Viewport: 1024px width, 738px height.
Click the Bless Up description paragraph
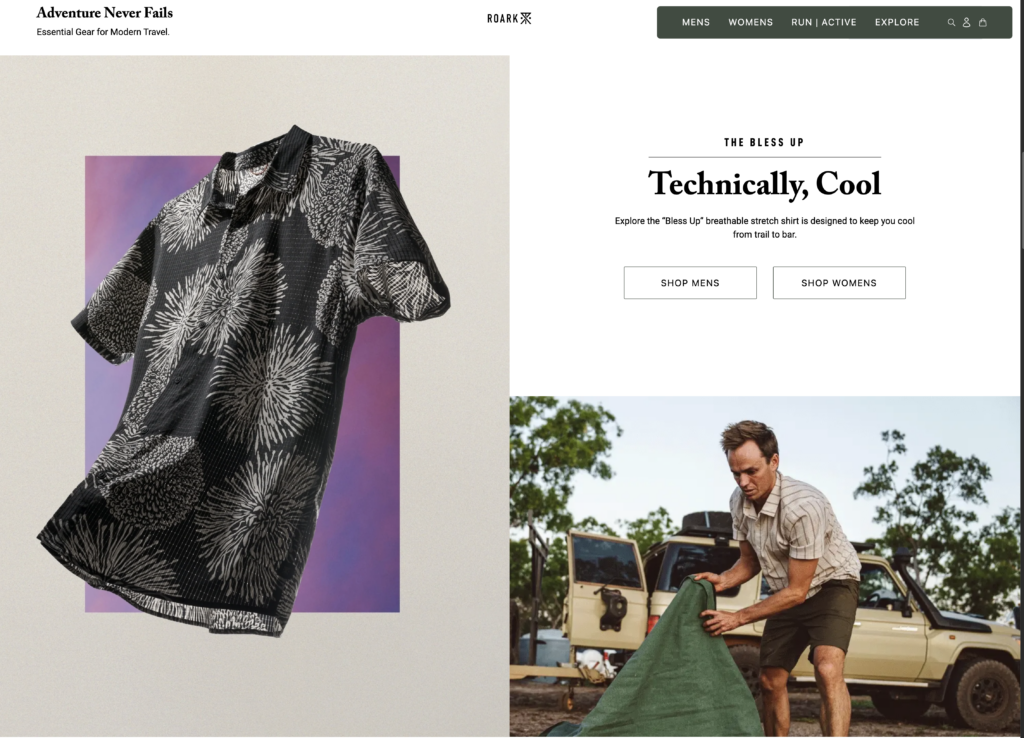tap(764, 227)
